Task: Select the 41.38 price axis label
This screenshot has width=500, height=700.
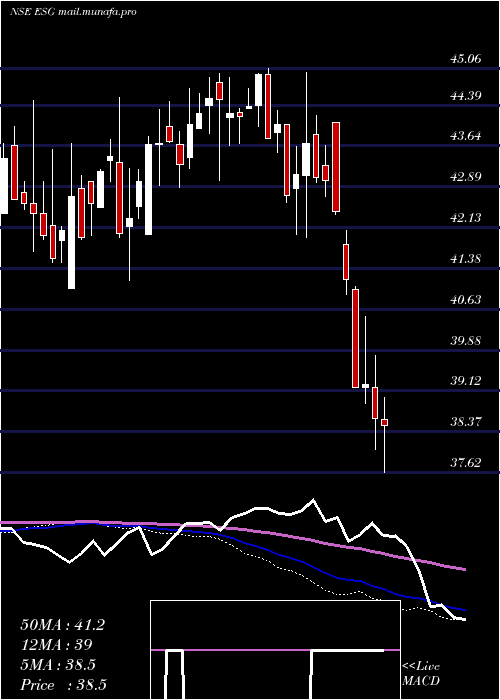Action: [465, 258]
